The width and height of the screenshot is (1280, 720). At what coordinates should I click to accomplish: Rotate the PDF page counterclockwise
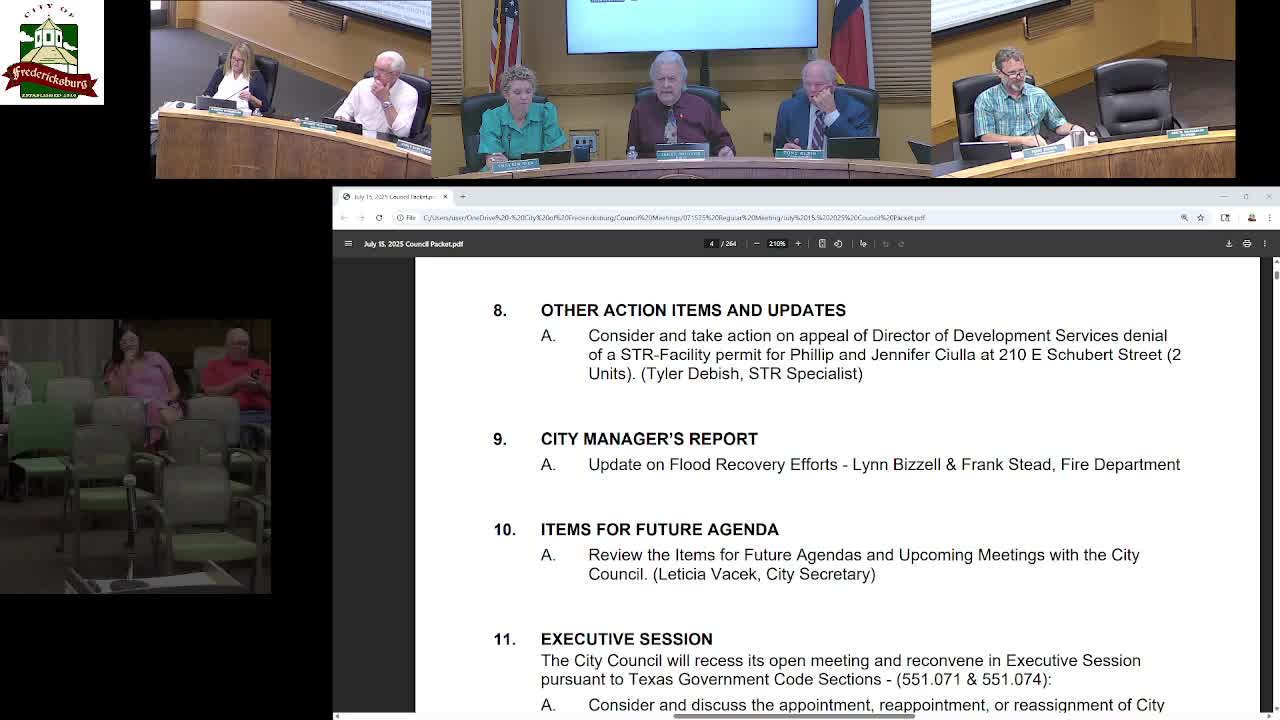(839, 243)
